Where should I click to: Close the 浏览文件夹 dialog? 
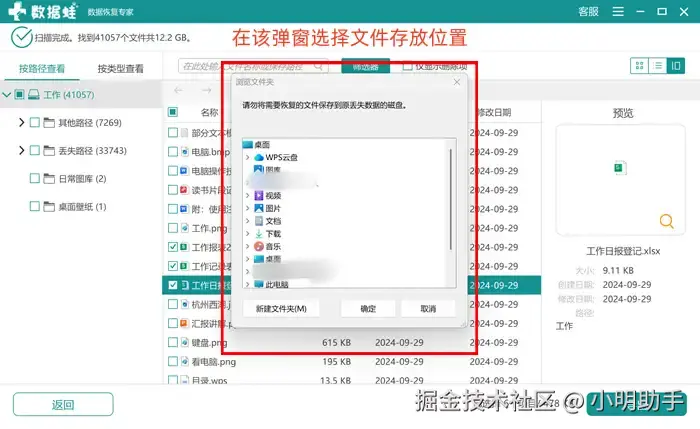(457, 82)
